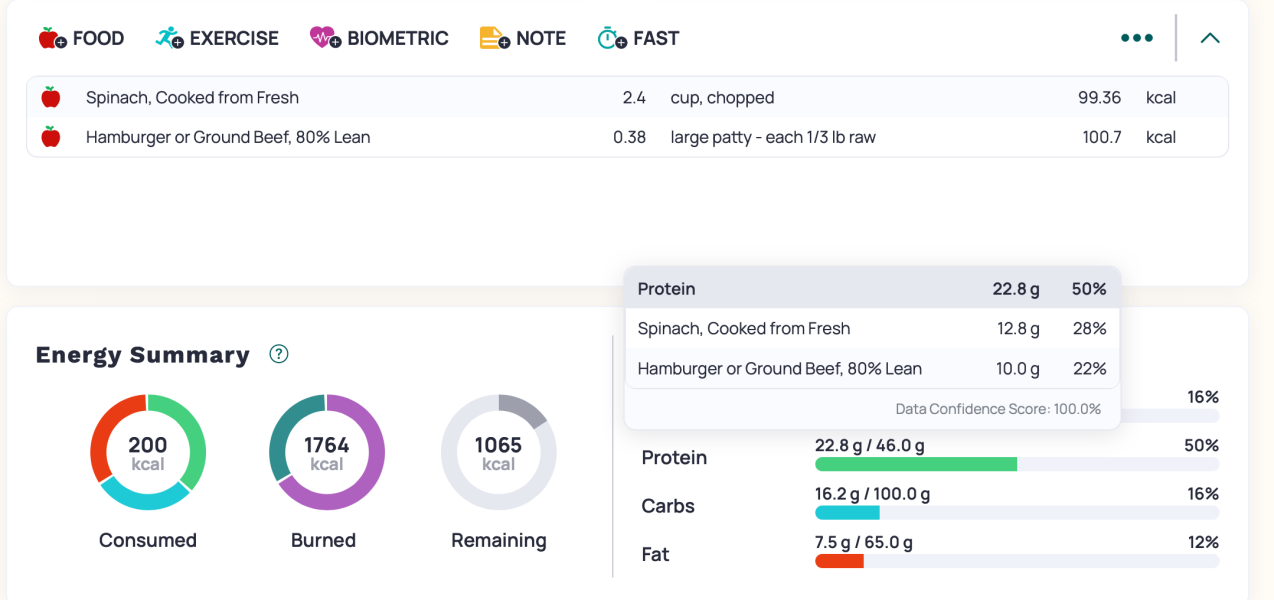Open the Consumed calories donut chart
The height and width of the screenshot is (600, 1274).
pyautogui.click(x=148, y=452)
